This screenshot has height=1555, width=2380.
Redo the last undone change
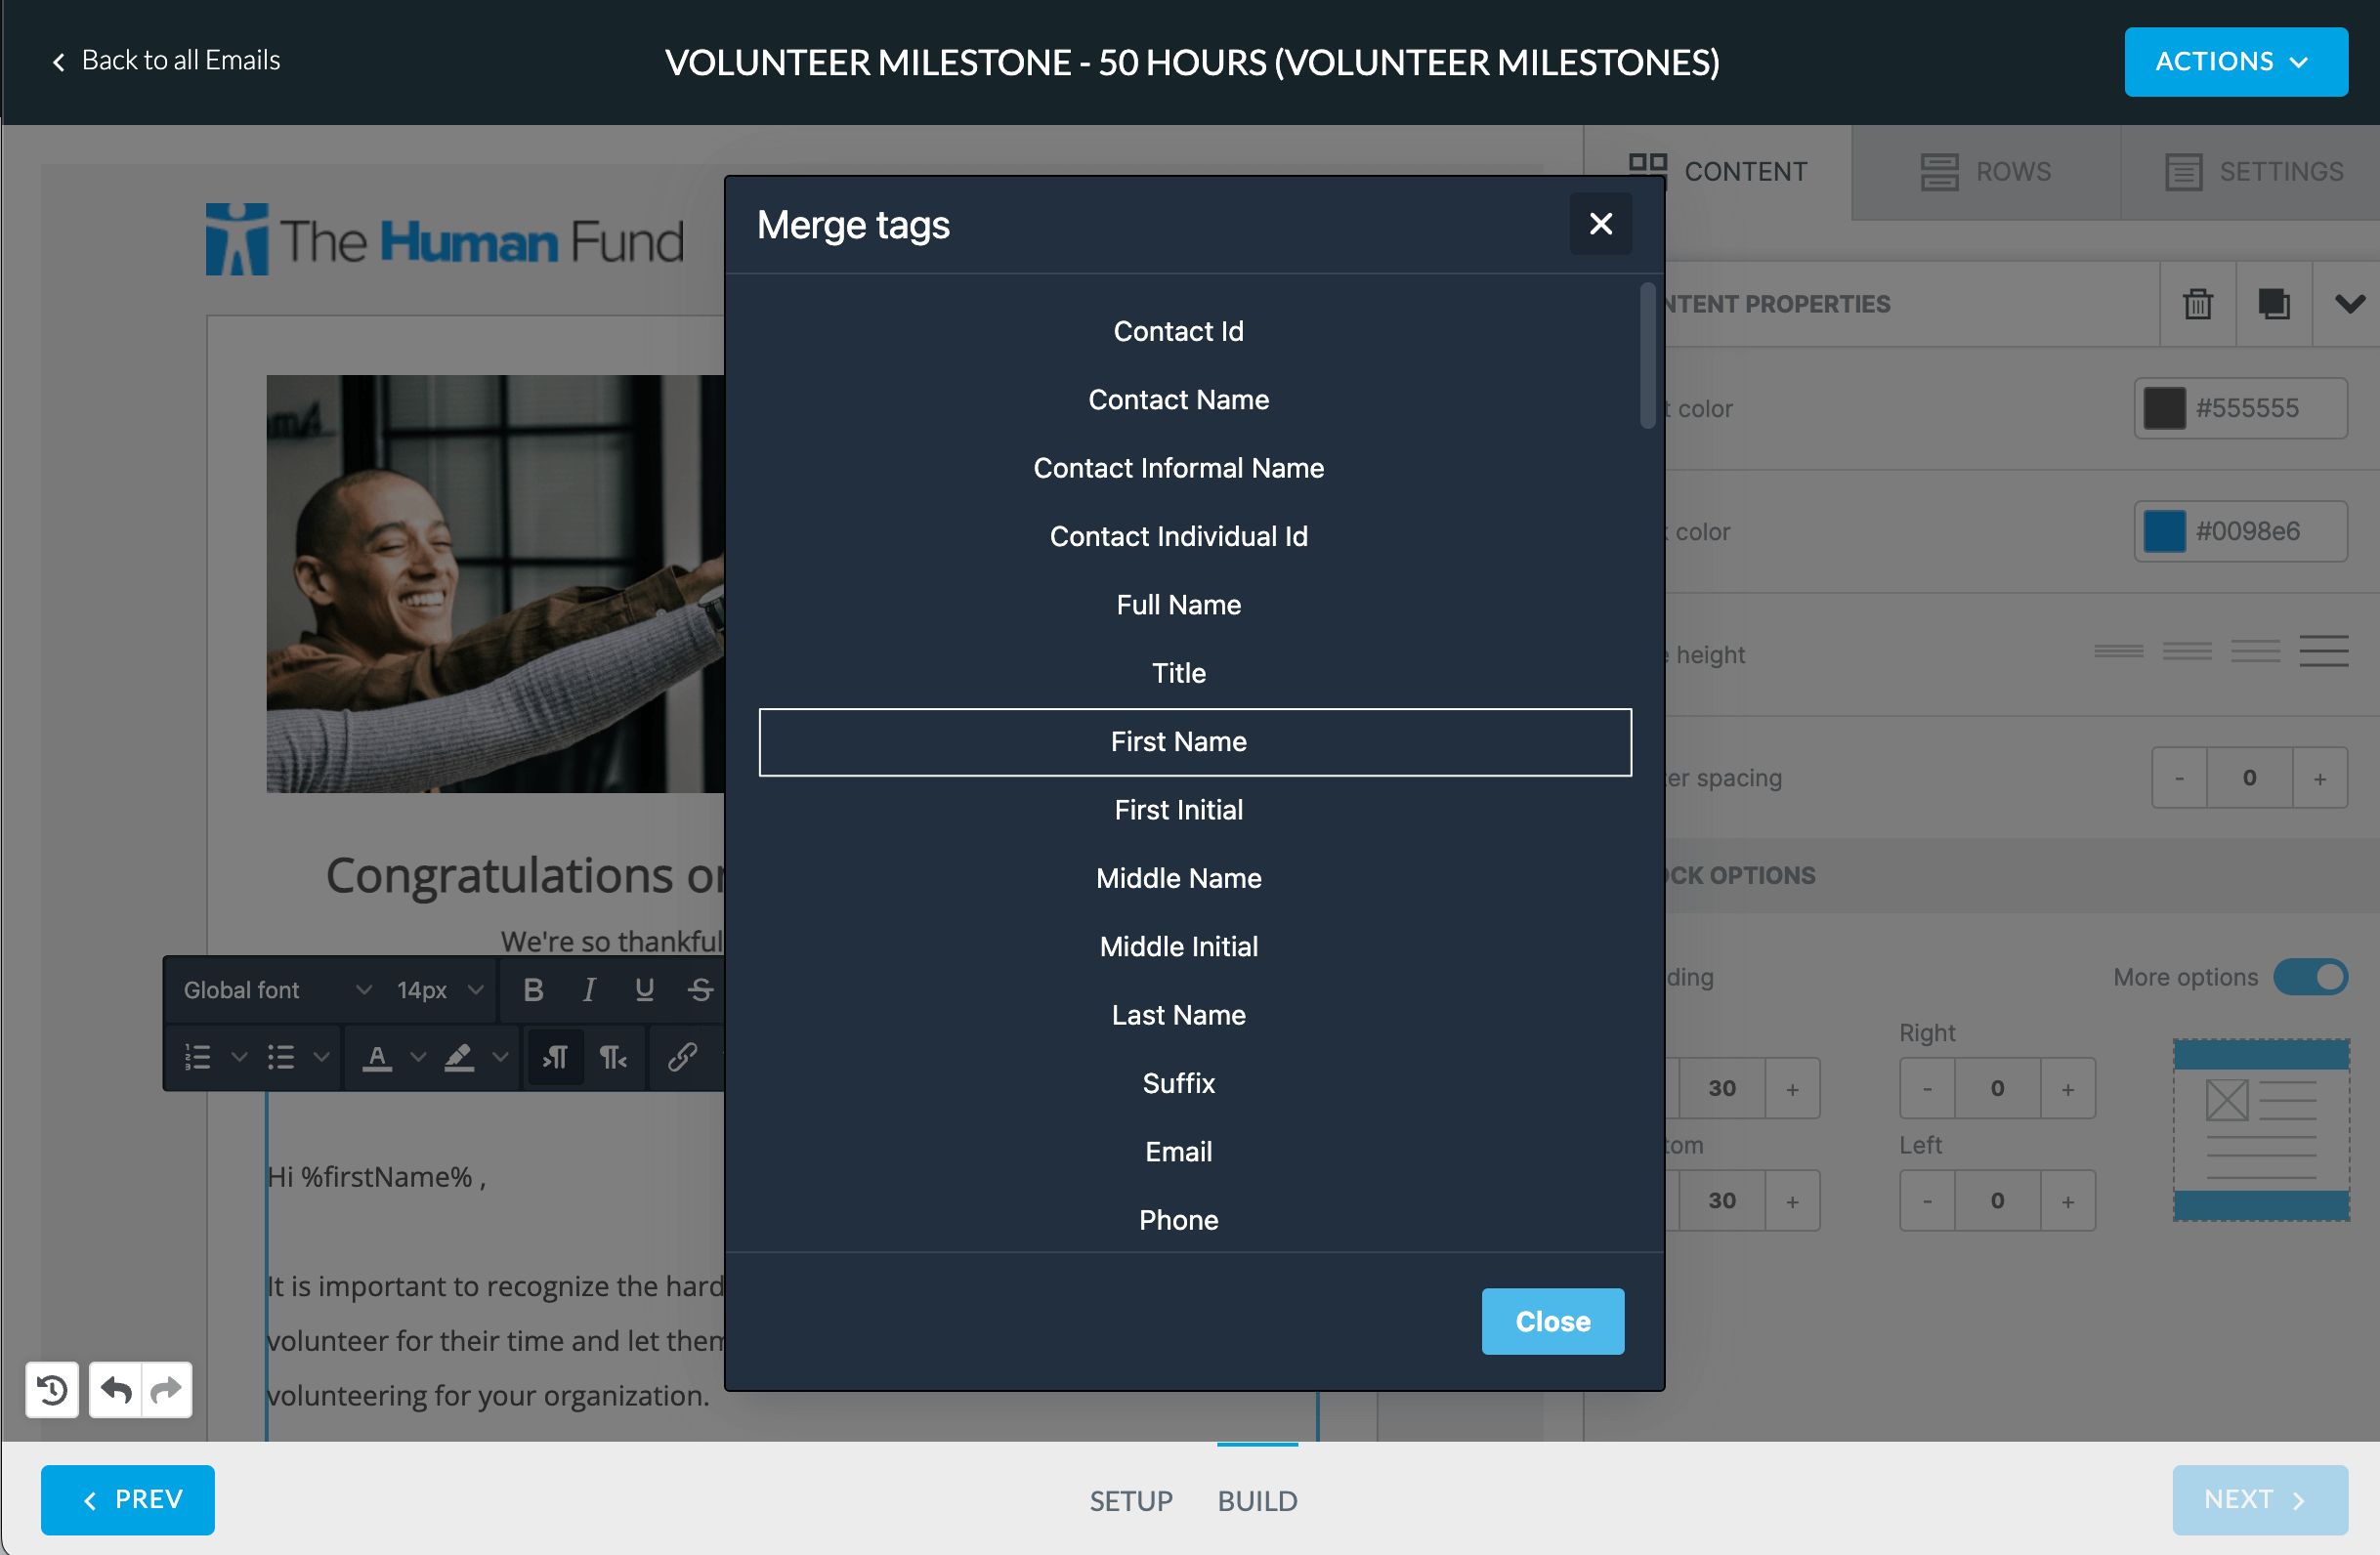click(x=166, y=1390)
